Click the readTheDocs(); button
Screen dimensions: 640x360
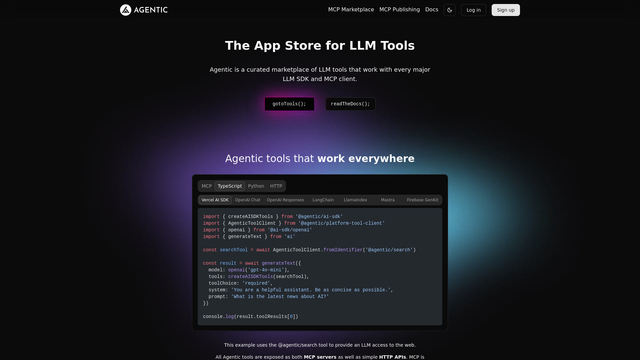pos(350,104)
